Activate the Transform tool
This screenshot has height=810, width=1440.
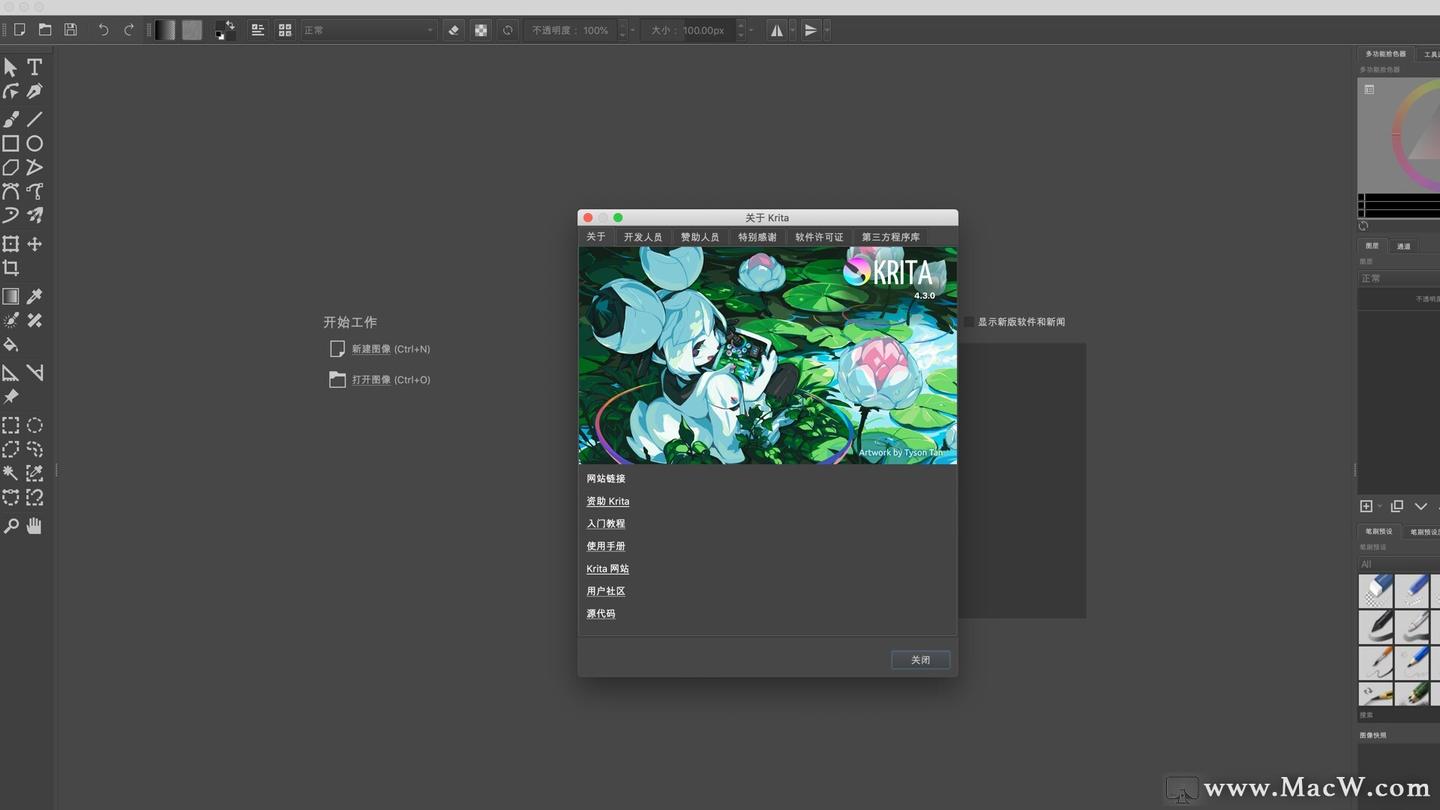11,244
